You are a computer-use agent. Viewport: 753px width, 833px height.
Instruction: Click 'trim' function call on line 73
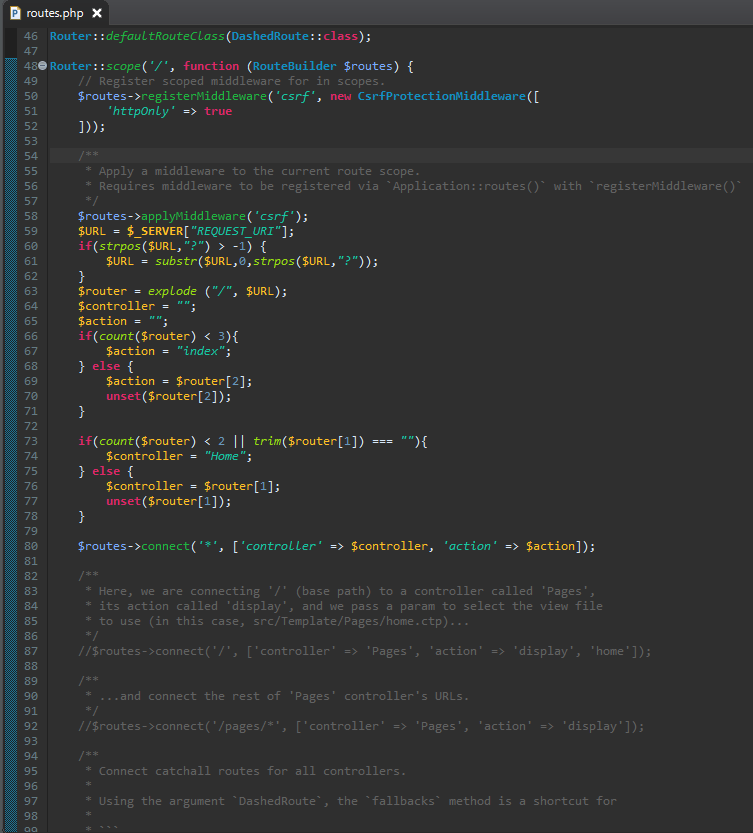coord(267,441)
